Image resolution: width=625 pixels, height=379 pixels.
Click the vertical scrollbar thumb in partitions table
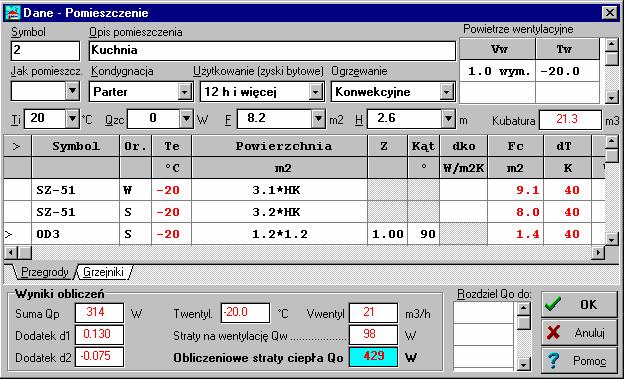click(611, 156)
